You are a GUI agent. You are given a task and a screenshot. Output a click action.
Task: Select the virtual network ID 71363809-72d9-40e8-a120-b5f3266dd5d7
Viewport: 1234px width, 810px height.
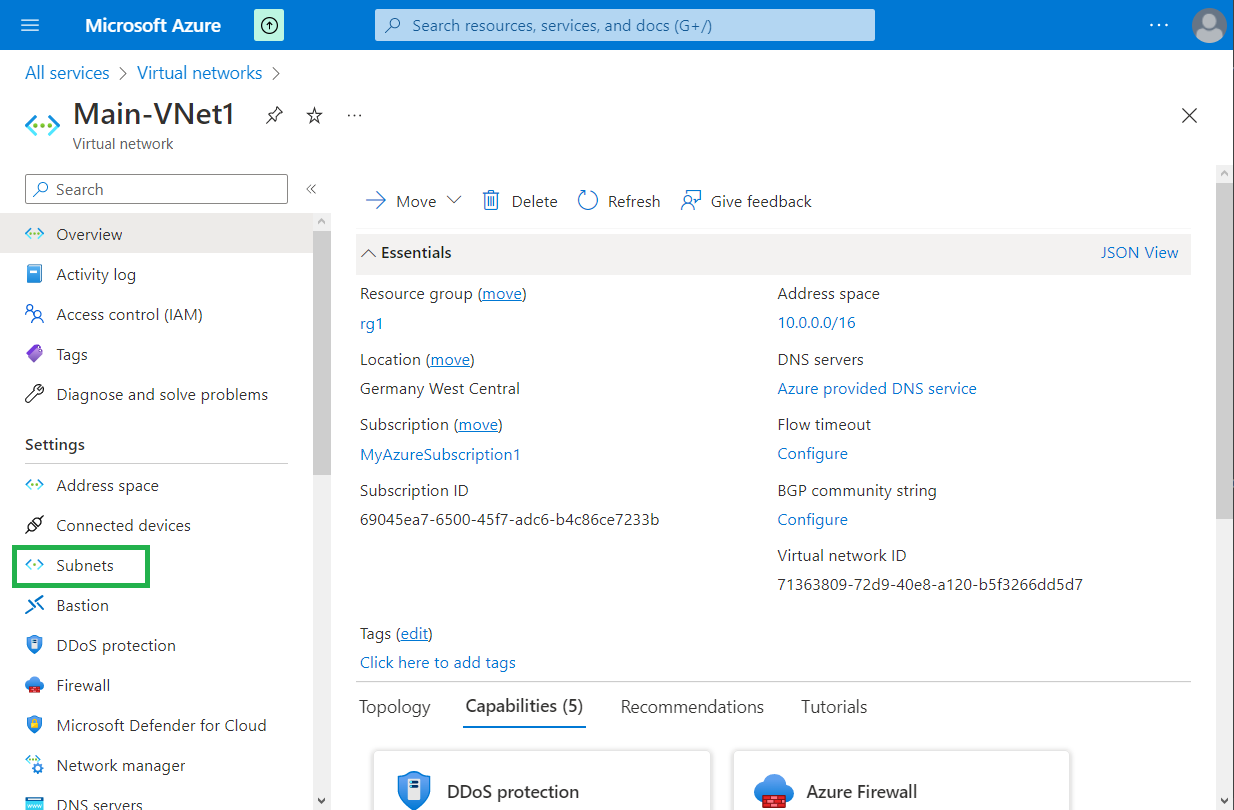[930, 585]
